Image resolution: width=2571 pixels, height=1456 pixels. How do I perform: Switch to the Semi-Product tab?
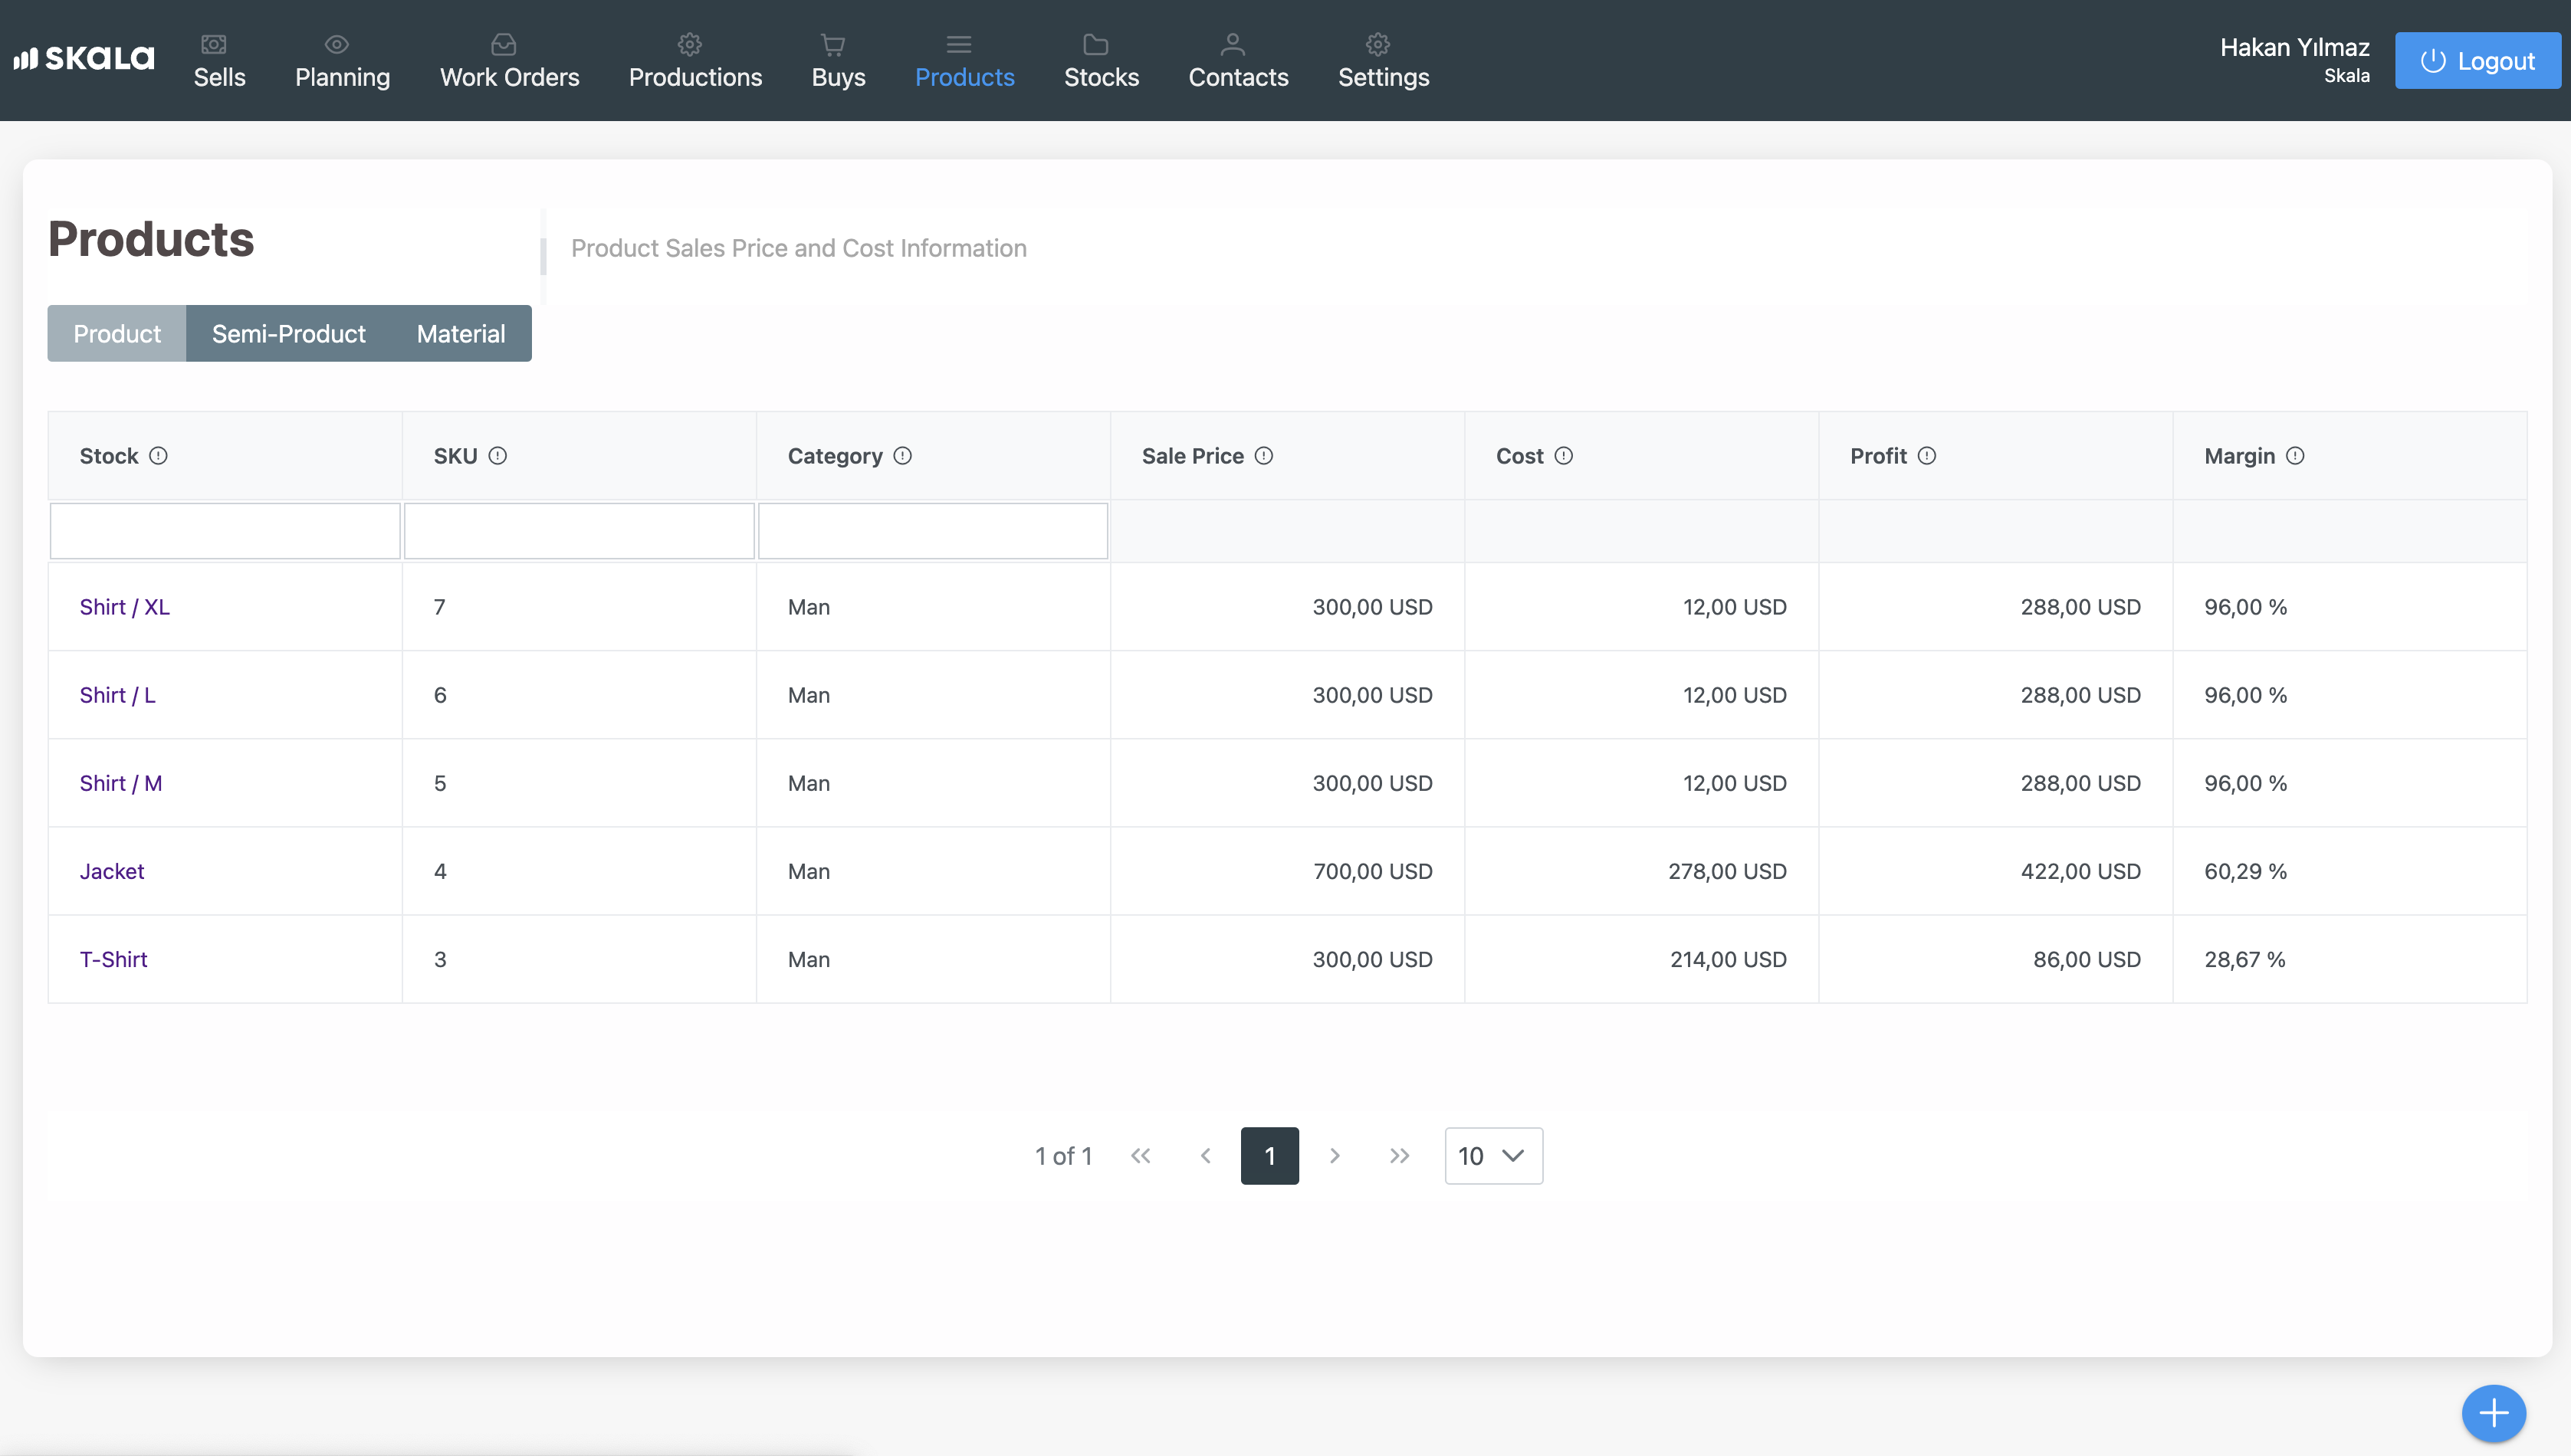(288, 333)
